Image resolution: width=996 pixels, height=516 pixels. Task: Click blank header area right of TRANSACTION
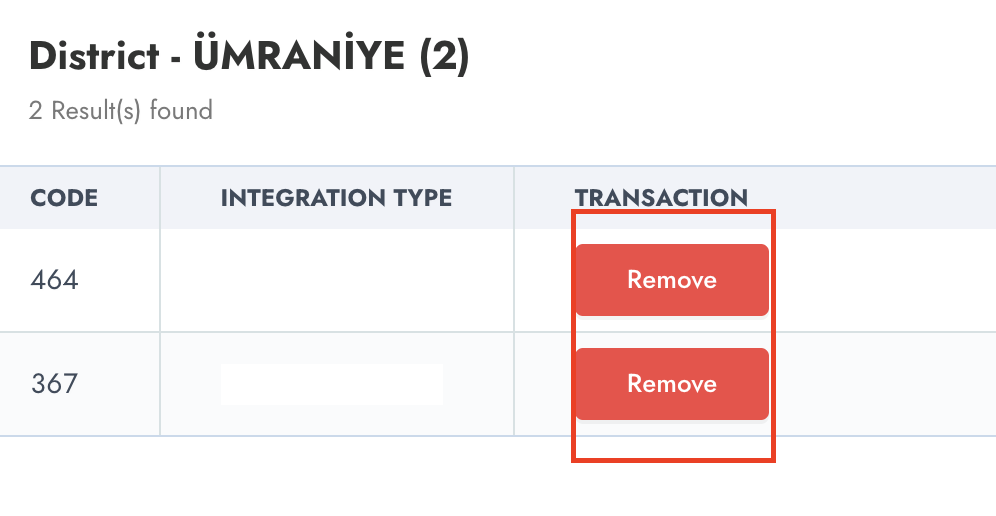(880, 198)
